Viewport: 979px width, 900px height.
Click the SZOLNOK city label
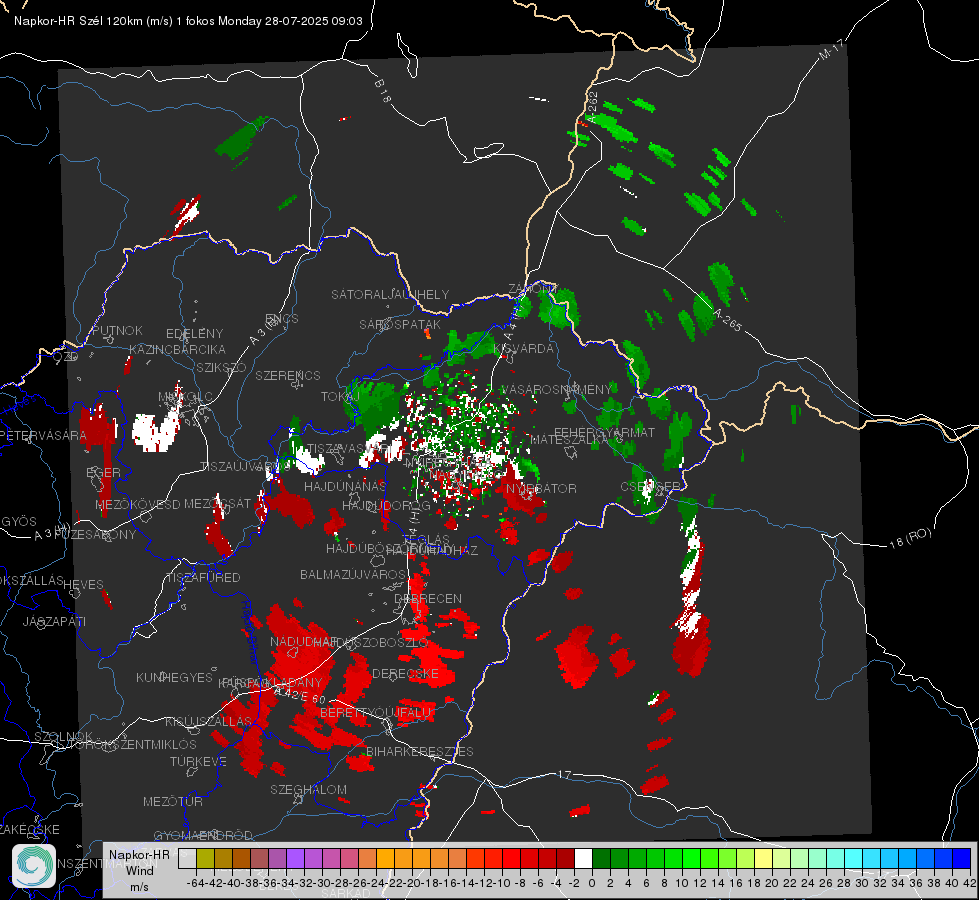[x=63, y=736]
